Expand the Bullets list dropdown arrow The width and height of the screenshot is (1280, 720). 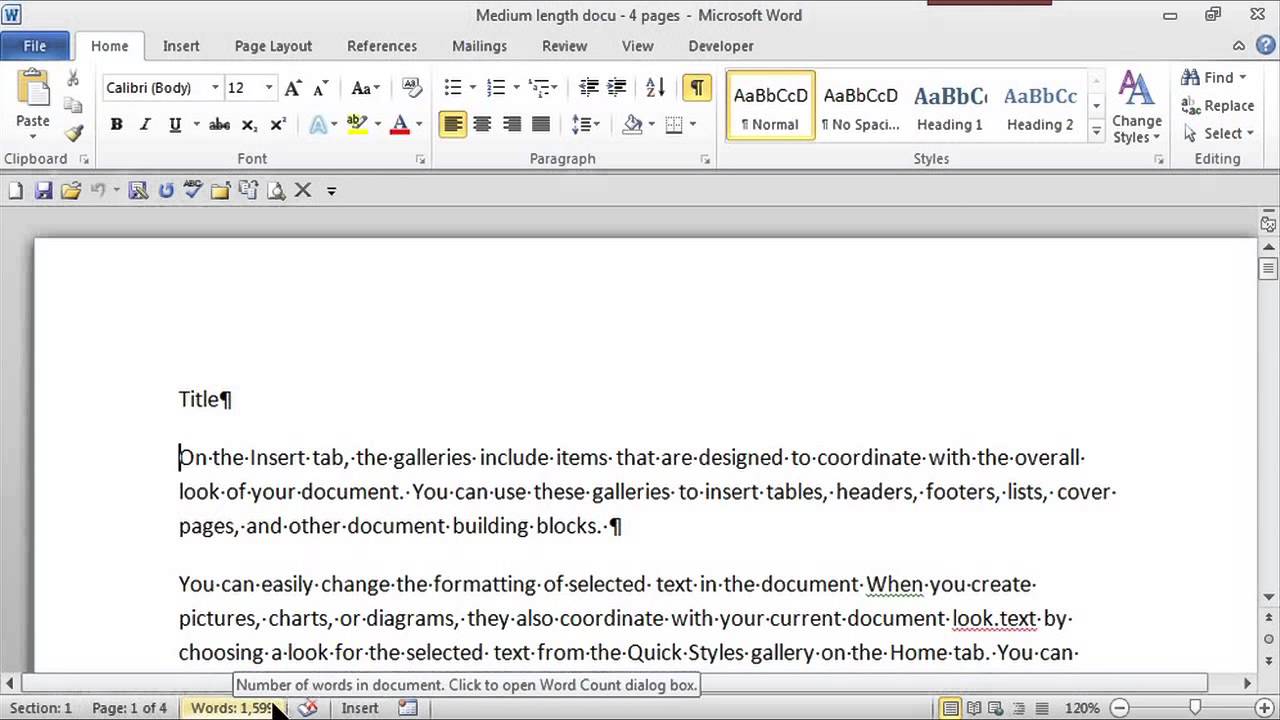click(x=472, y=88)
